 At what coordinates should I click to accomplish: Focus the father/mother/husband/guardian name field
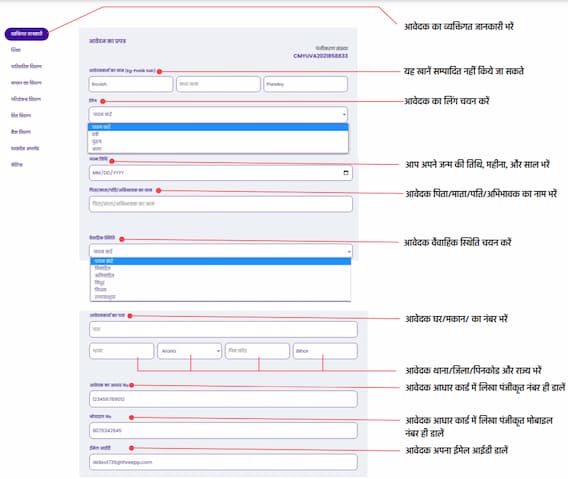pos(221,204)
